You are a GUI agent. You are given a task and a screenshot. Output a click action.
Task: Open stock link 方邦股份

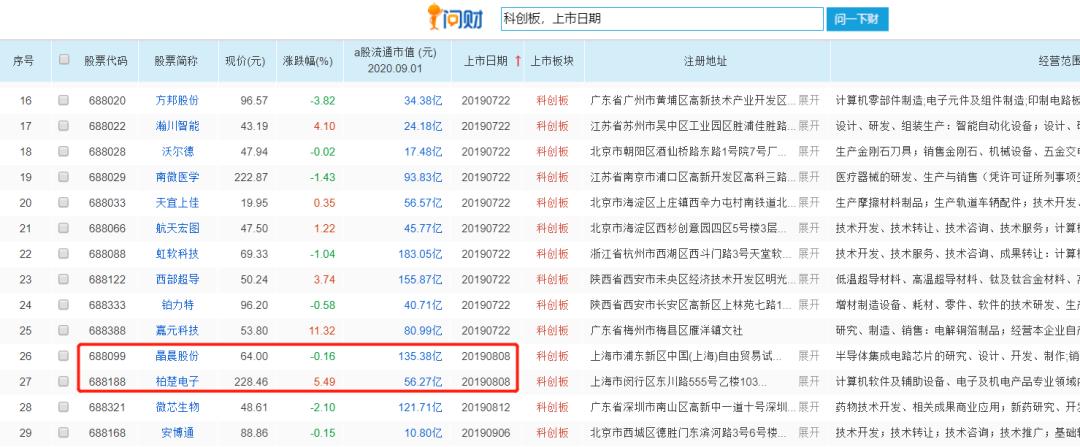pyautogui.click(x=177, y=101)
